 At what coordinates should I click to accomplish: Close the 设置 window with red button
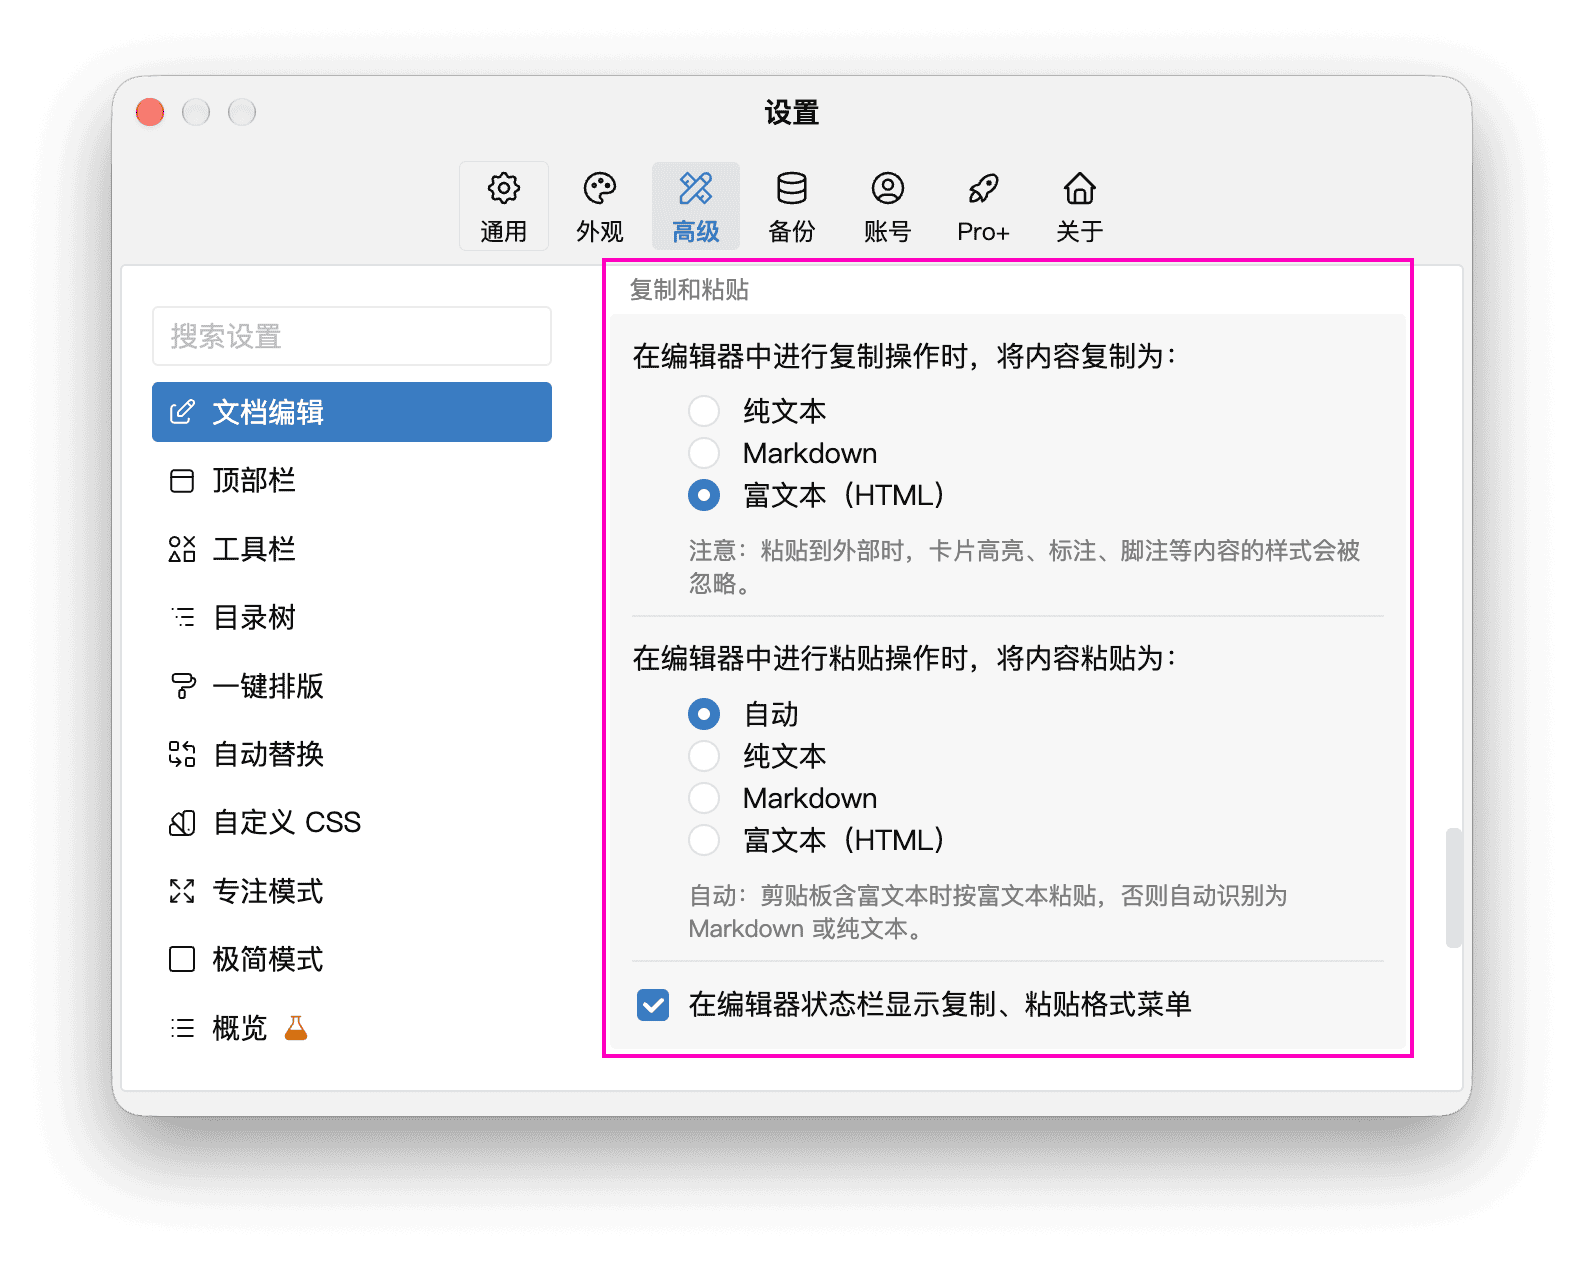[150, 112]
